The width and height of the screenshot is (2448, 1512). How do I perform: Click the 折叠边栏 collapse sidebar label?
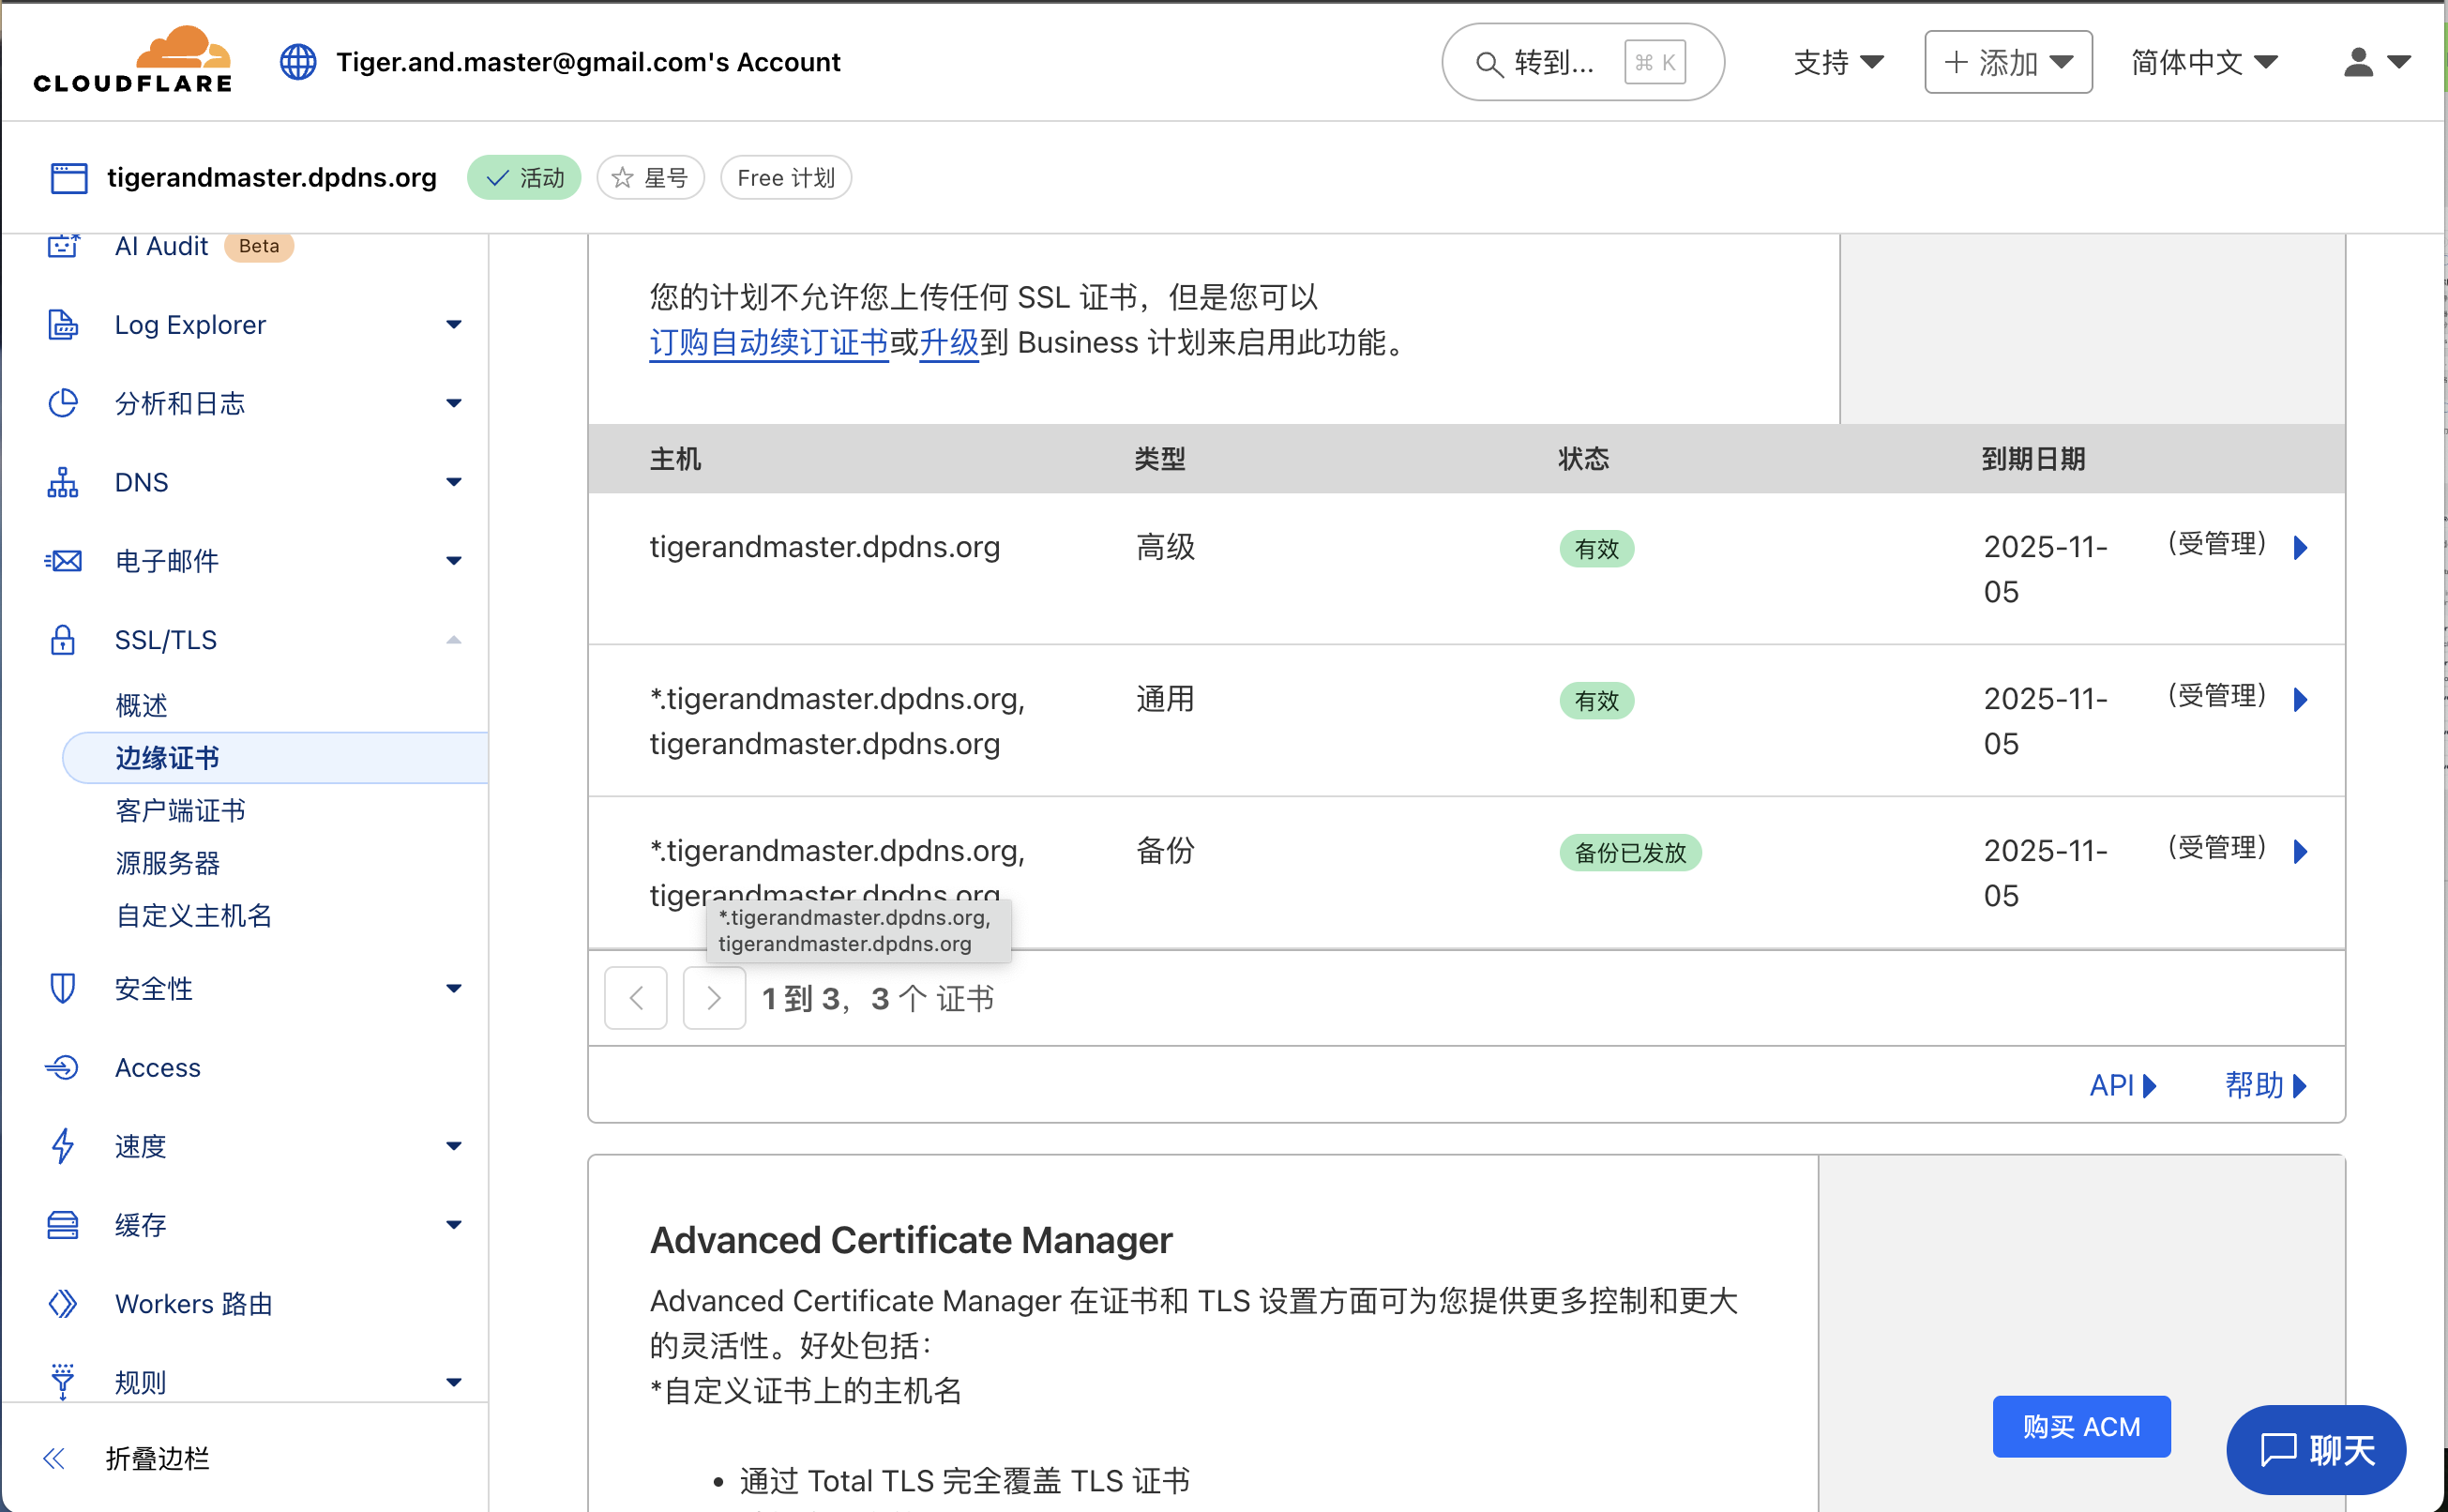[158, 1459]
